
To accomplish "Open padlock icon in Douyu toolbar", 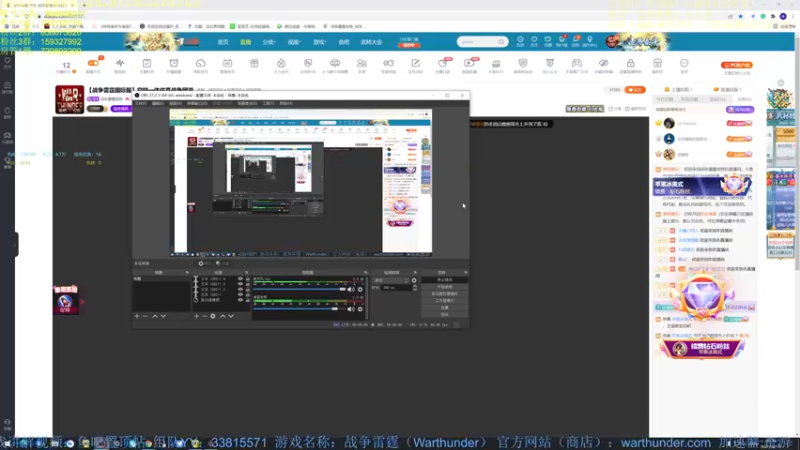I will [x=630, y=64].
